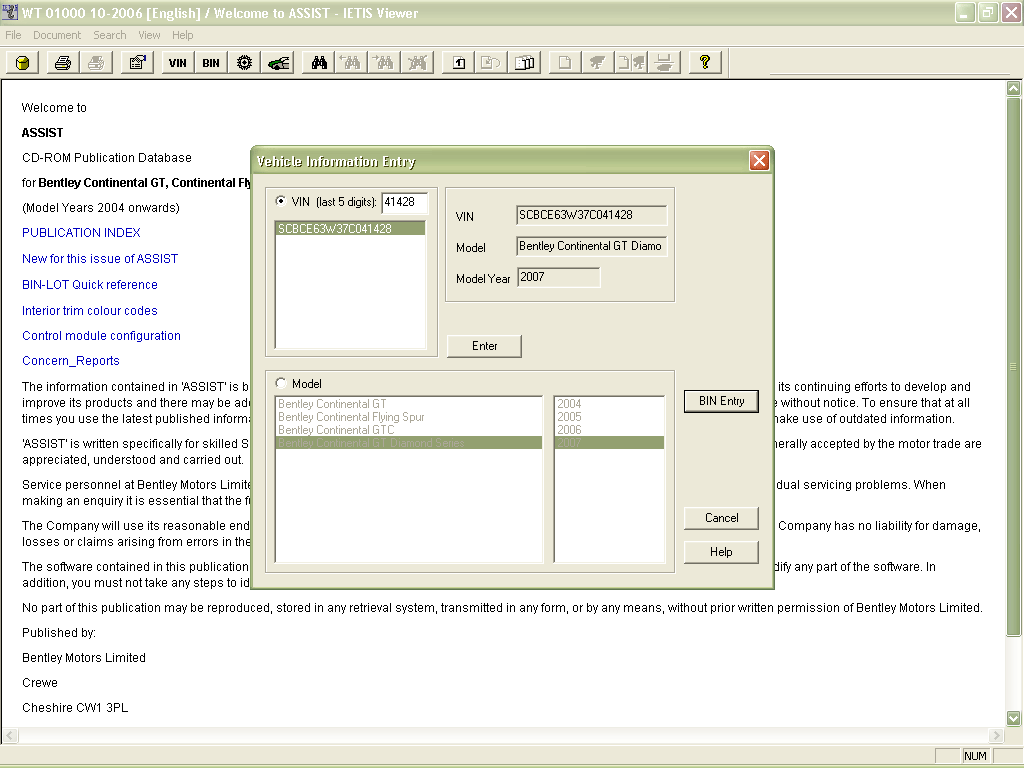1024x768 pixels.
Task: Click the horizontal scrollbar left arrow
Action: (9, 735)
